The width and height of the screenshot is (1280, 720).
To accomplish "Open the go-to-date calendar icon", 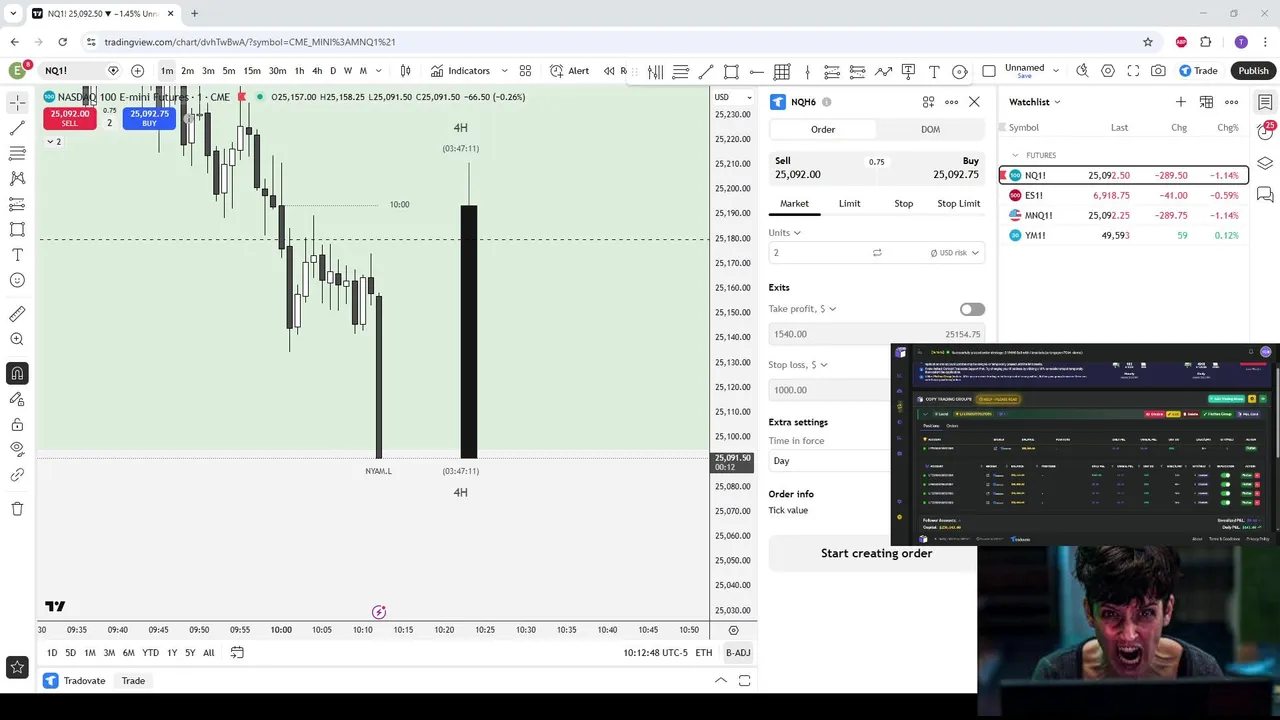I will tap(237, 653).
